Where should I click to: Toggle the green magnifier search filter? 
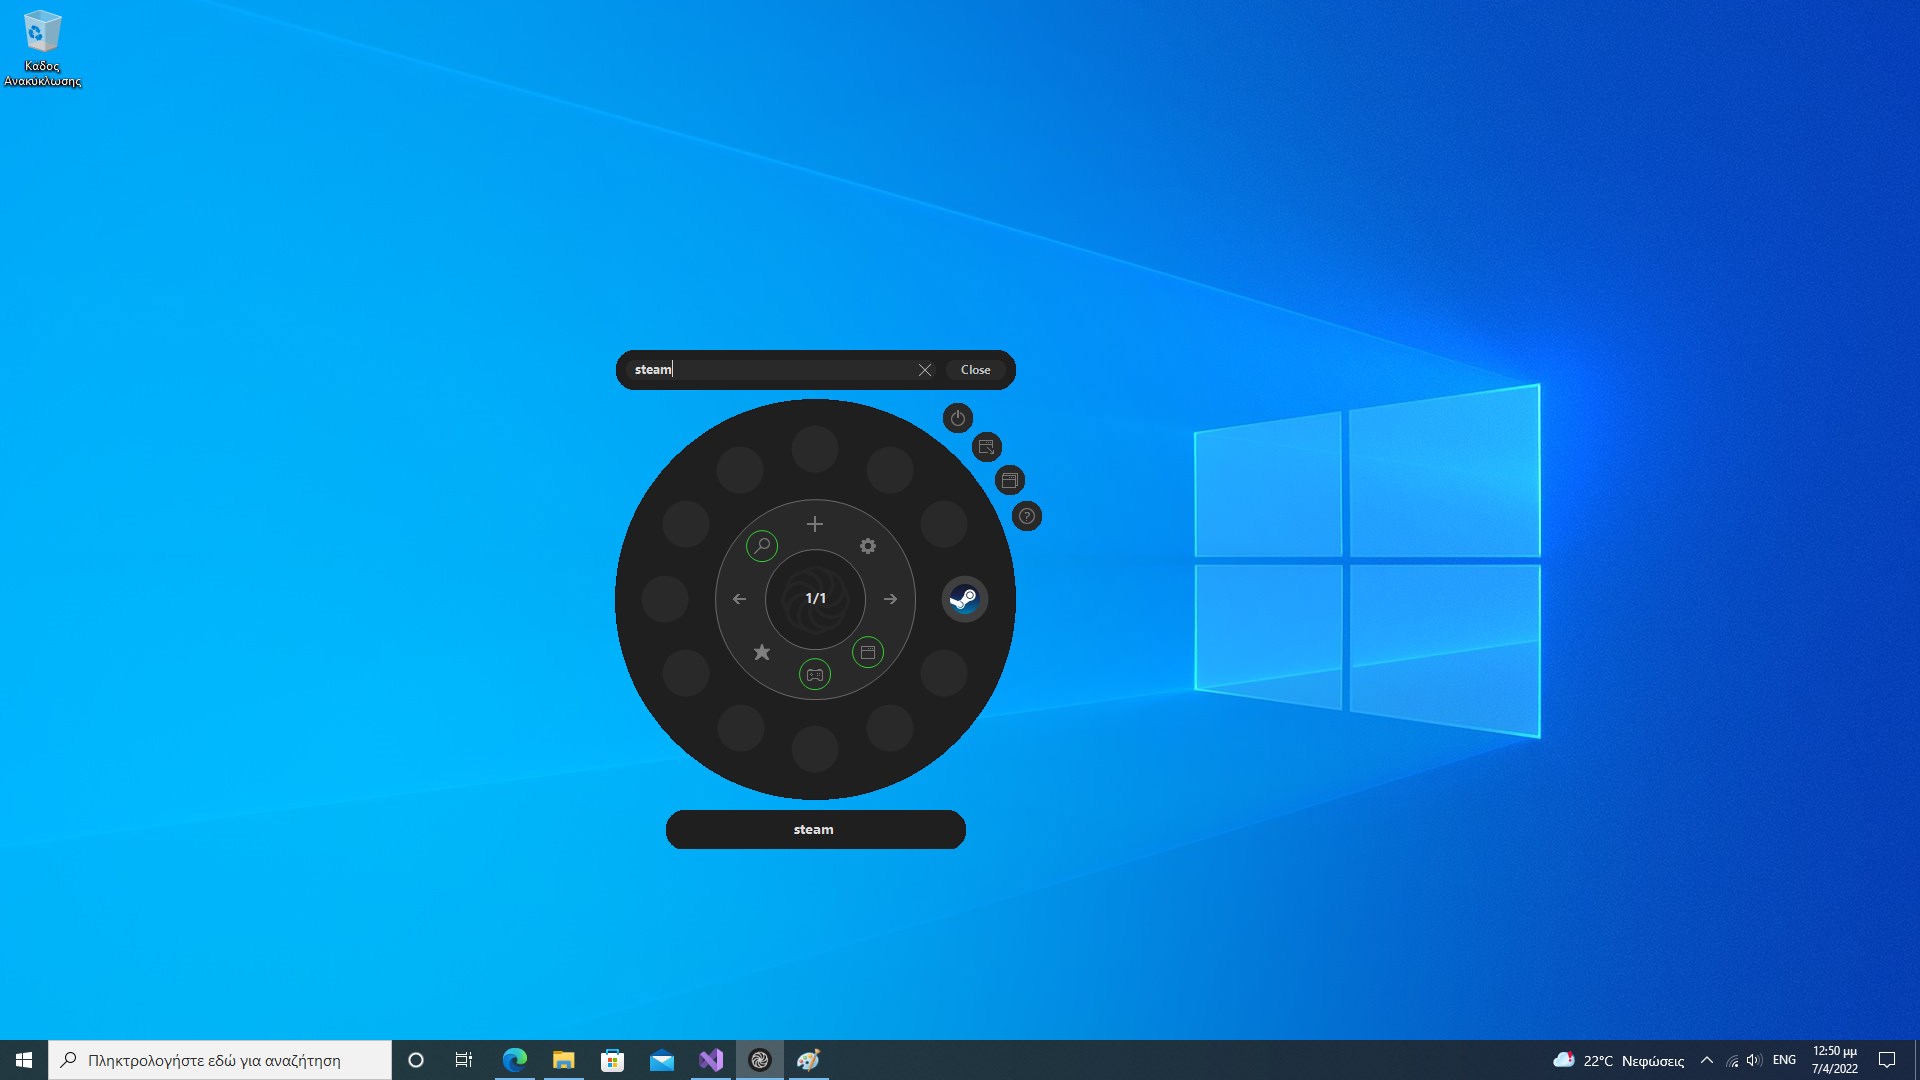click(762, 546)
